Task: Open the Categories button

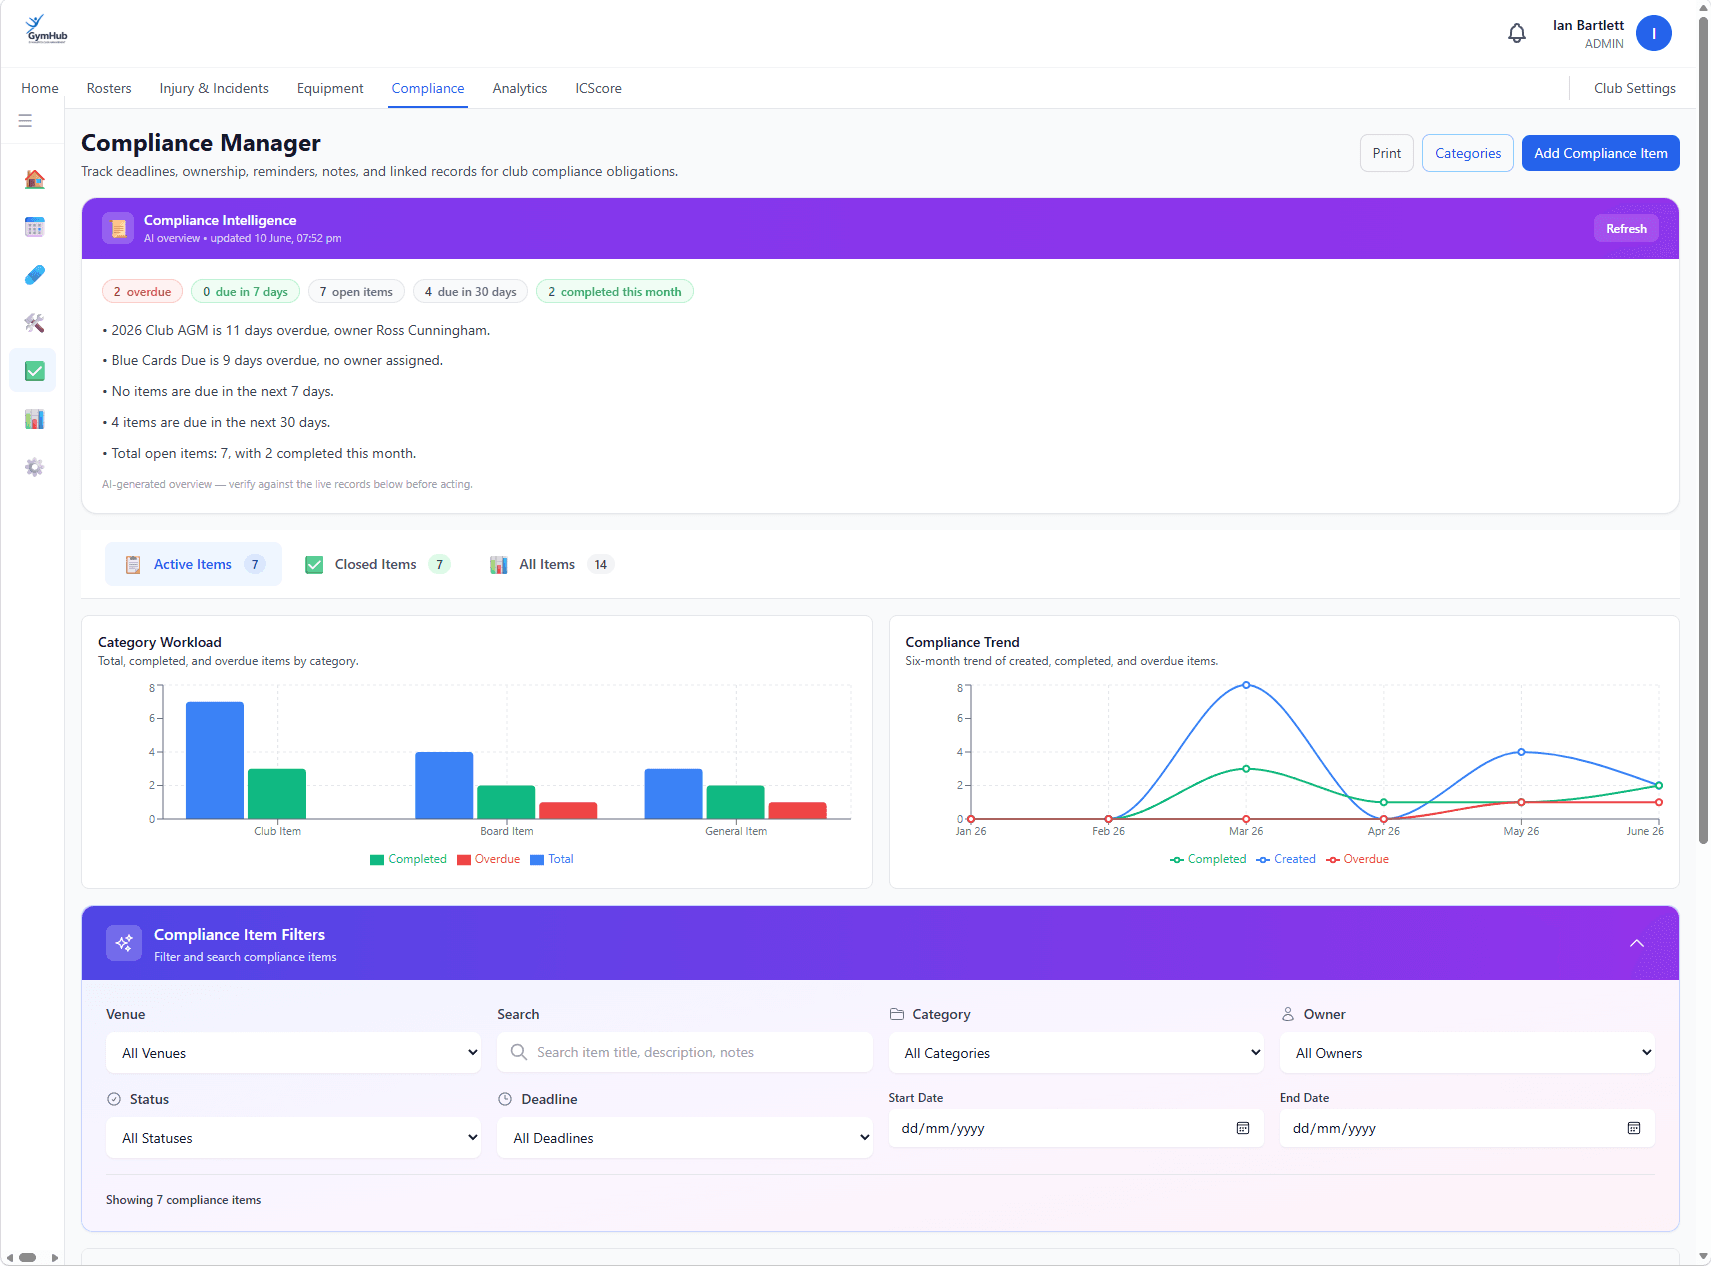Action: [x=1468, y=153]
